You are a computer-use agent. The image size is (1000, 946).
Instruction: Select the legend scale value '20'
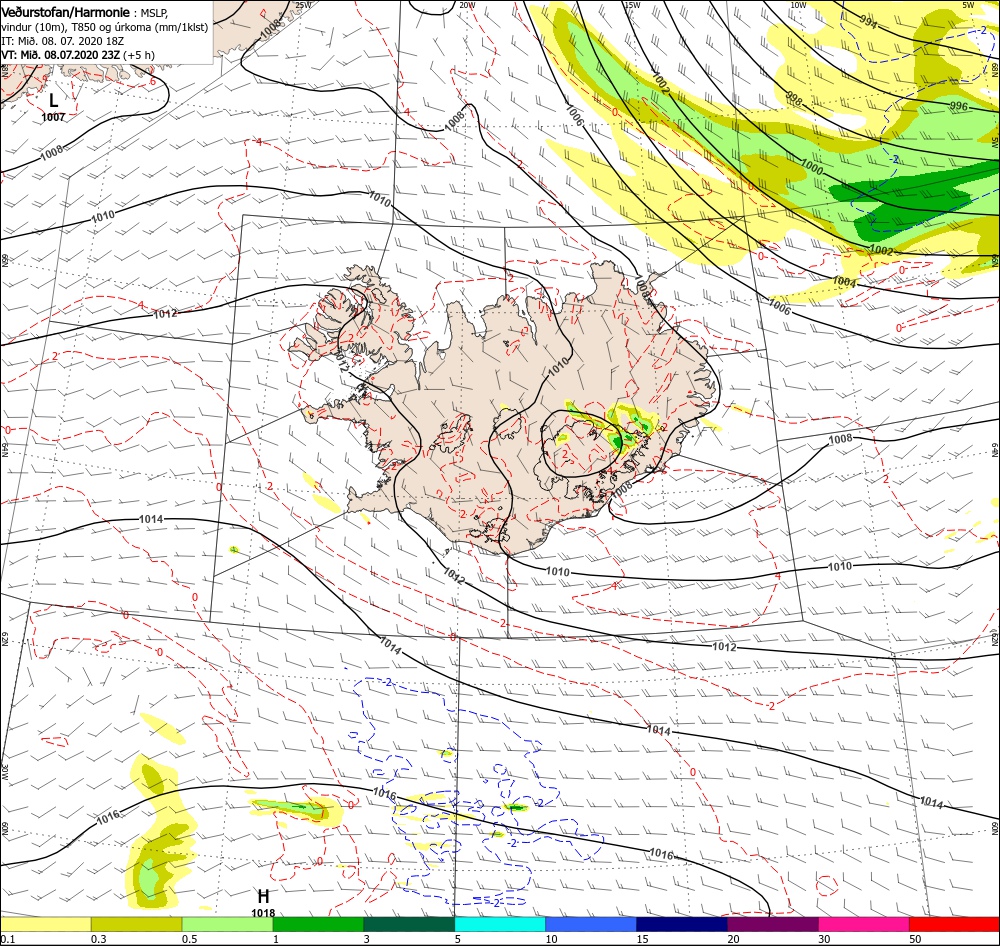[x=733, y=939]
